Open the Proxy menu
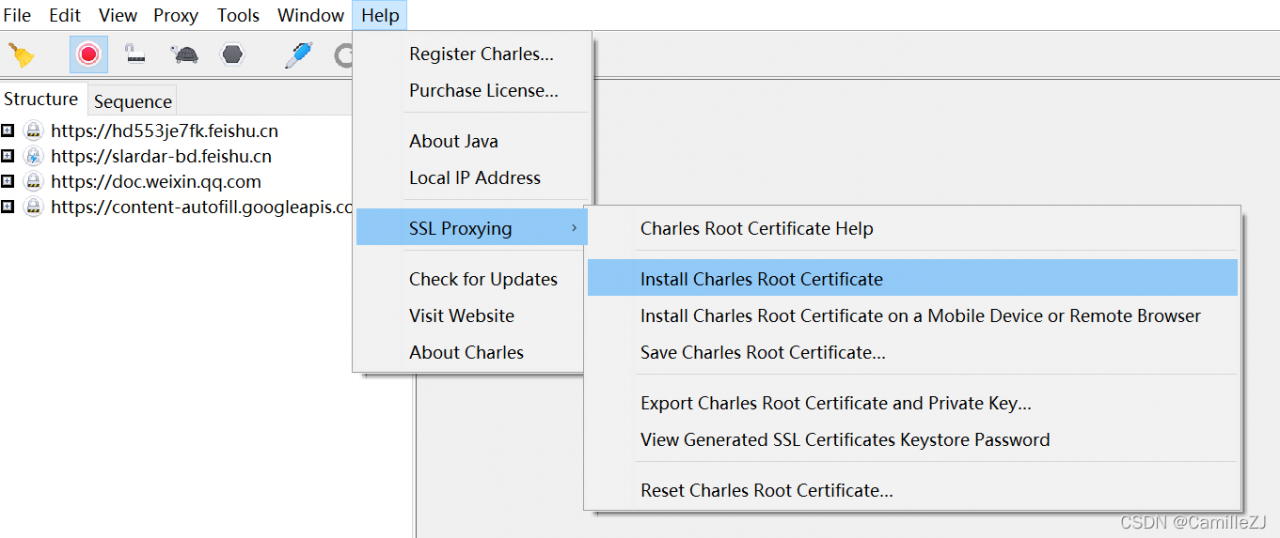The image size is (1280, 538). coord(176,15)
